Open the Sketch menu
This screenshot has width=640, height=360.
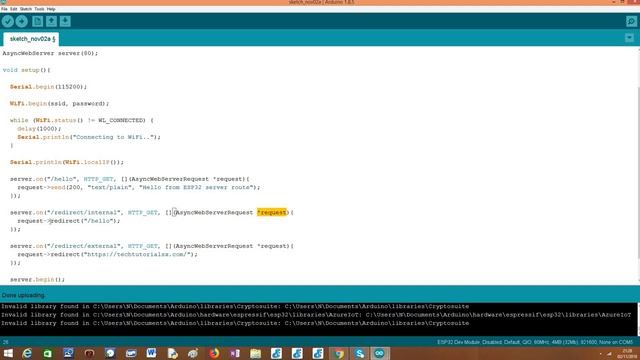click(26, 9)
